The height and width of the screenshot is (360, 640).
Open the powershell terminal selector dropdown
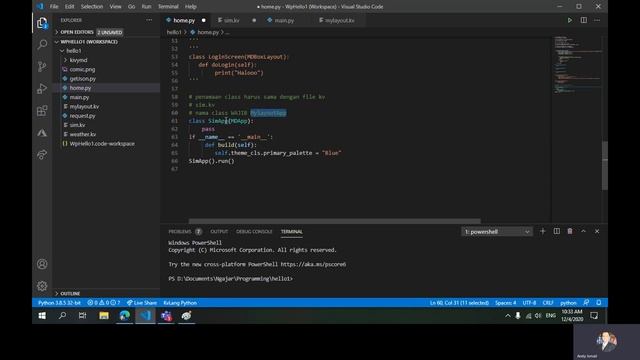click(497, 231)
